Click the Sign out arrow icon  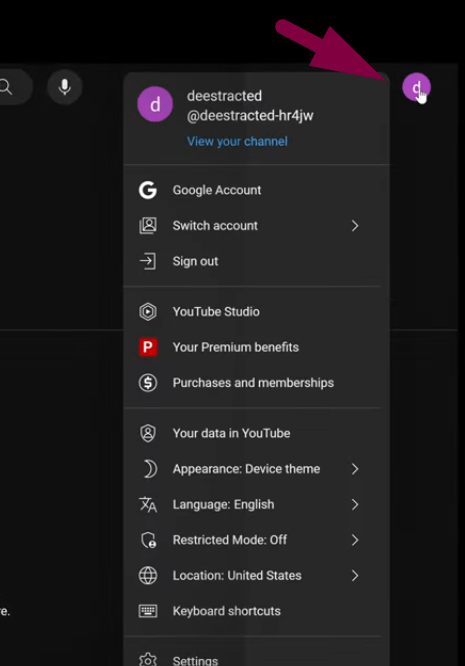(148, 261)
